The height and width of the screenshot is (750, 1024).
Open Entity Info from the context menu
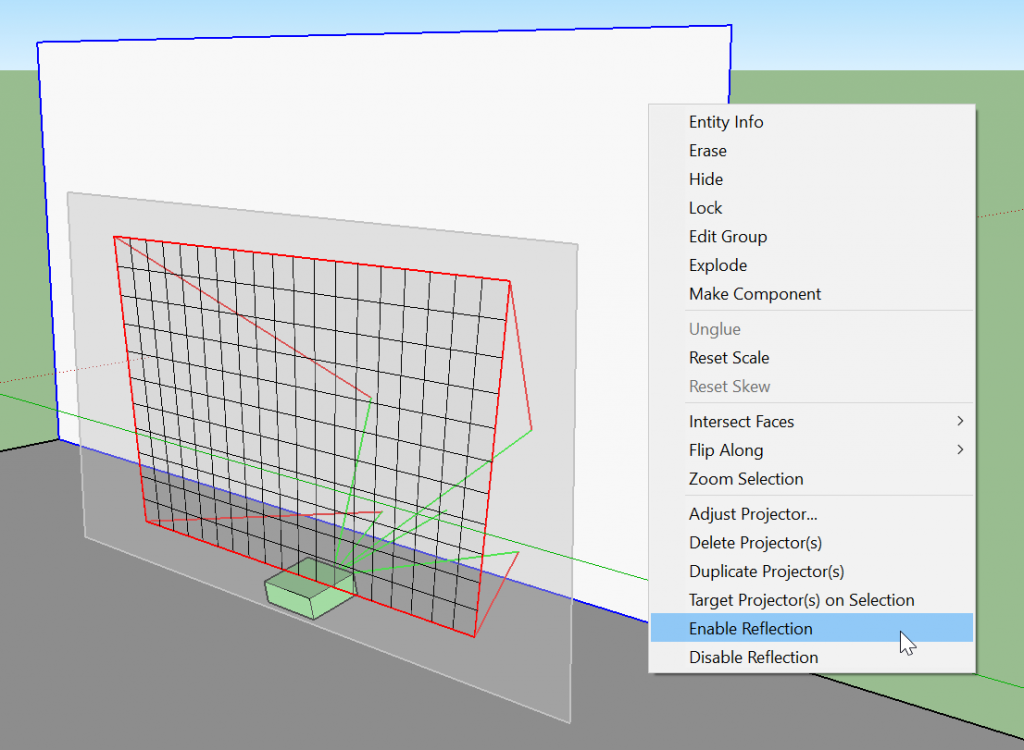pos(811,122)
